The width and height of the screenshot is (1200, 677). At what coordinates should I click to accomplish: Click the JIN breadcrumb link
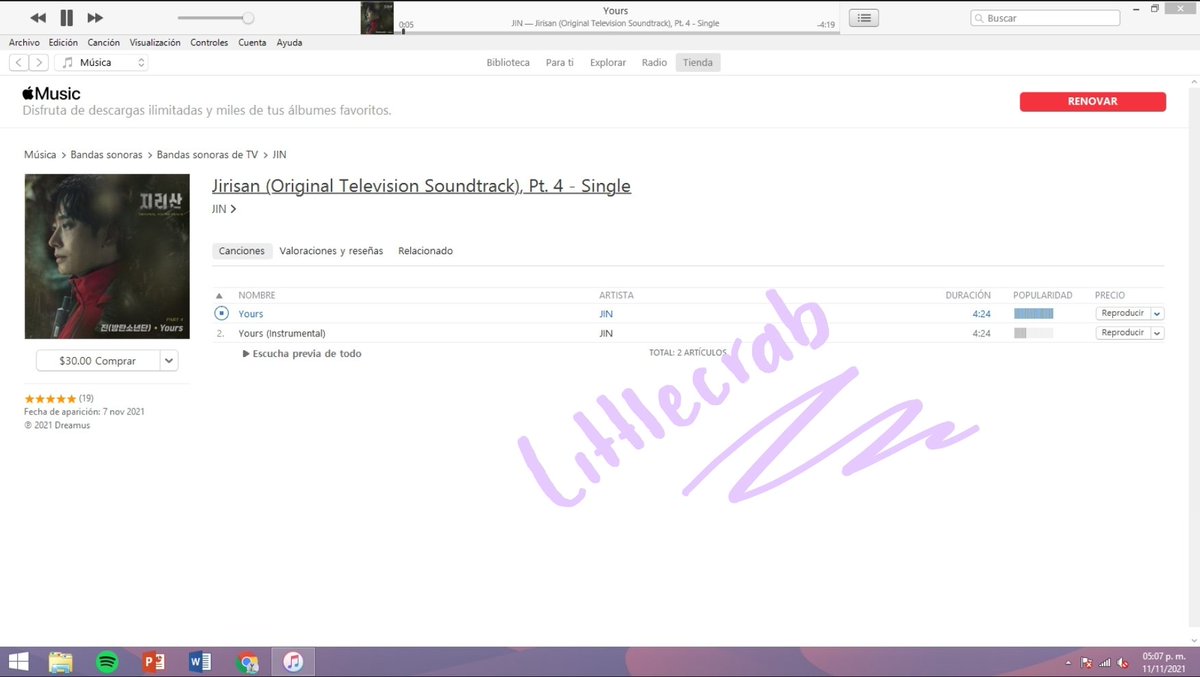[x=280, y=155]
